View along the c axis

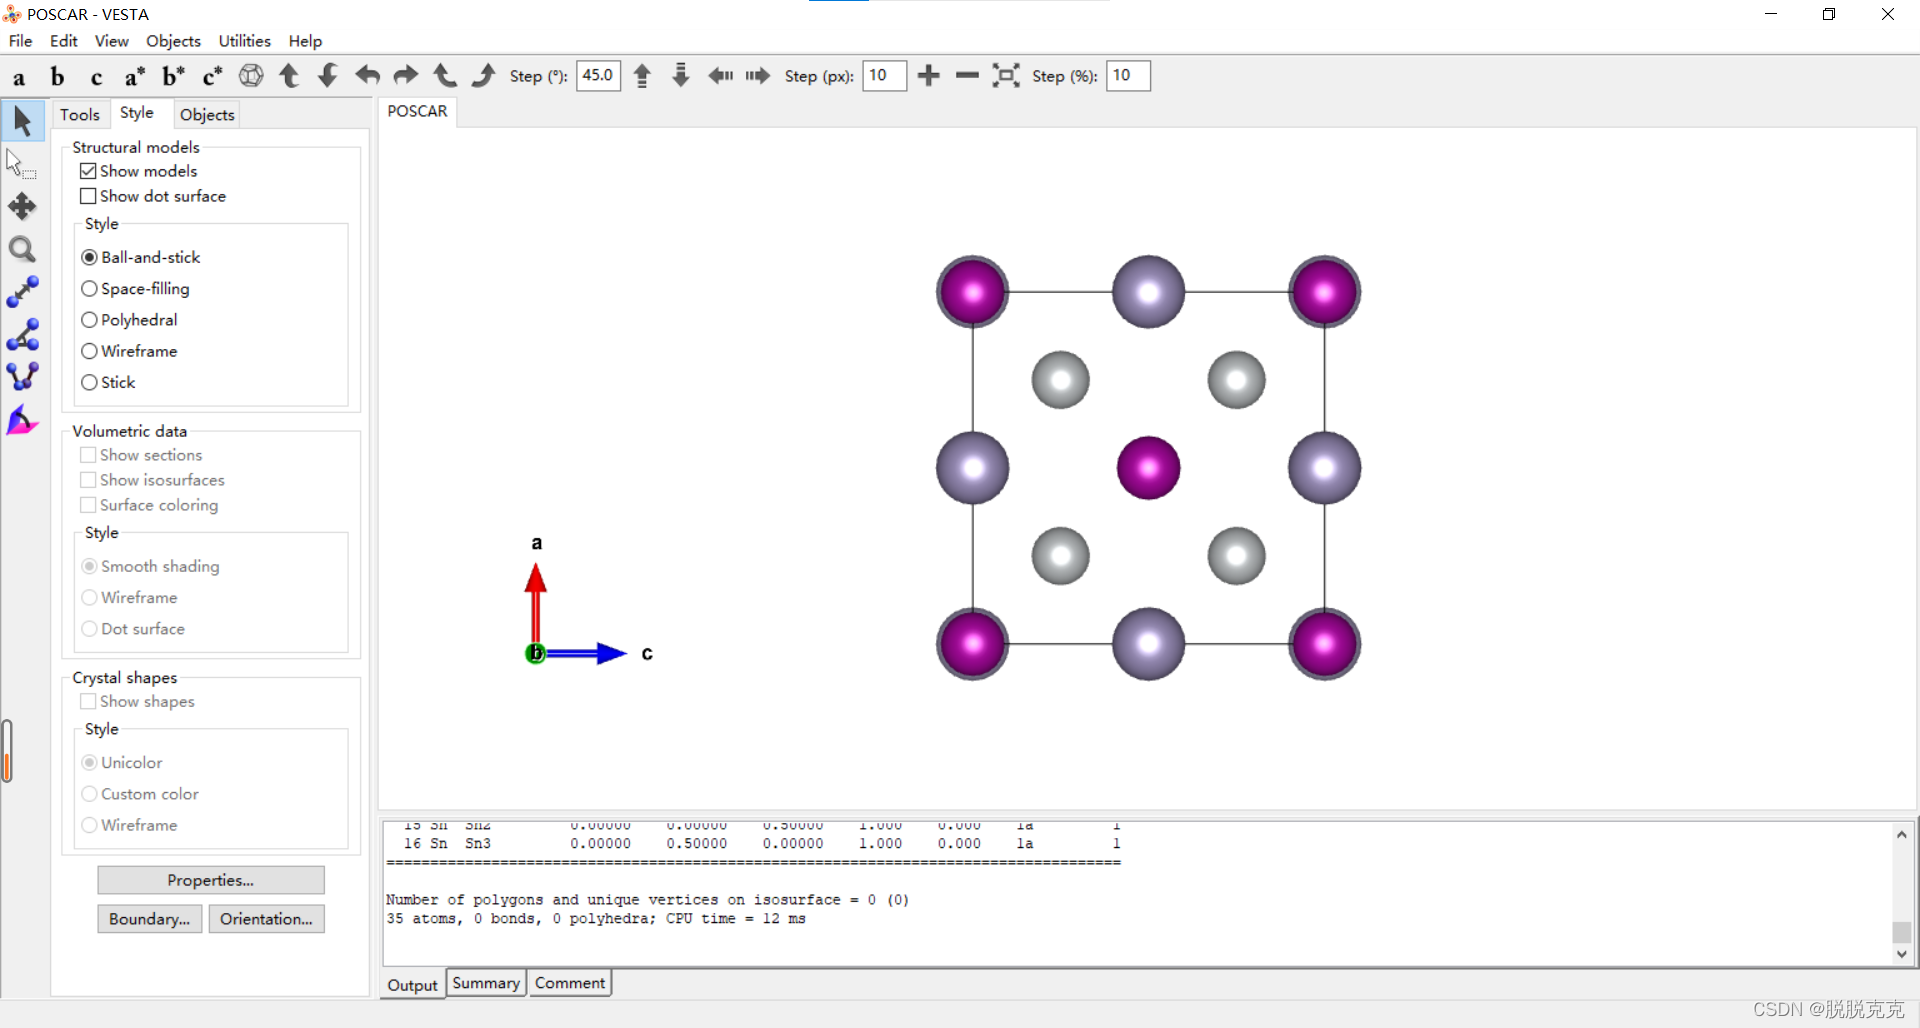tap(96, 77)
